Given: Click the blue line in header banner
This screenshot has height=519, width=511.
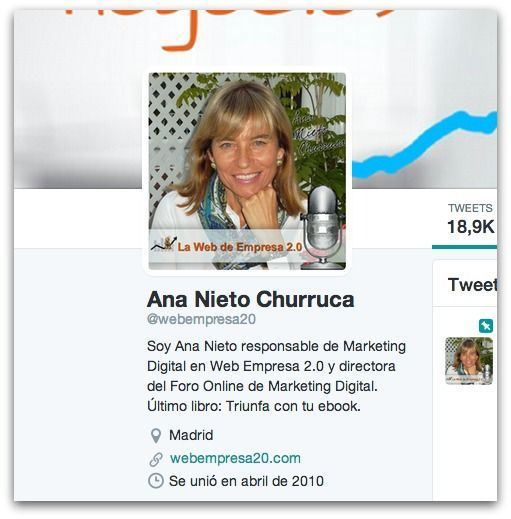Looking at the screenshot, I should tap(424, 143).
